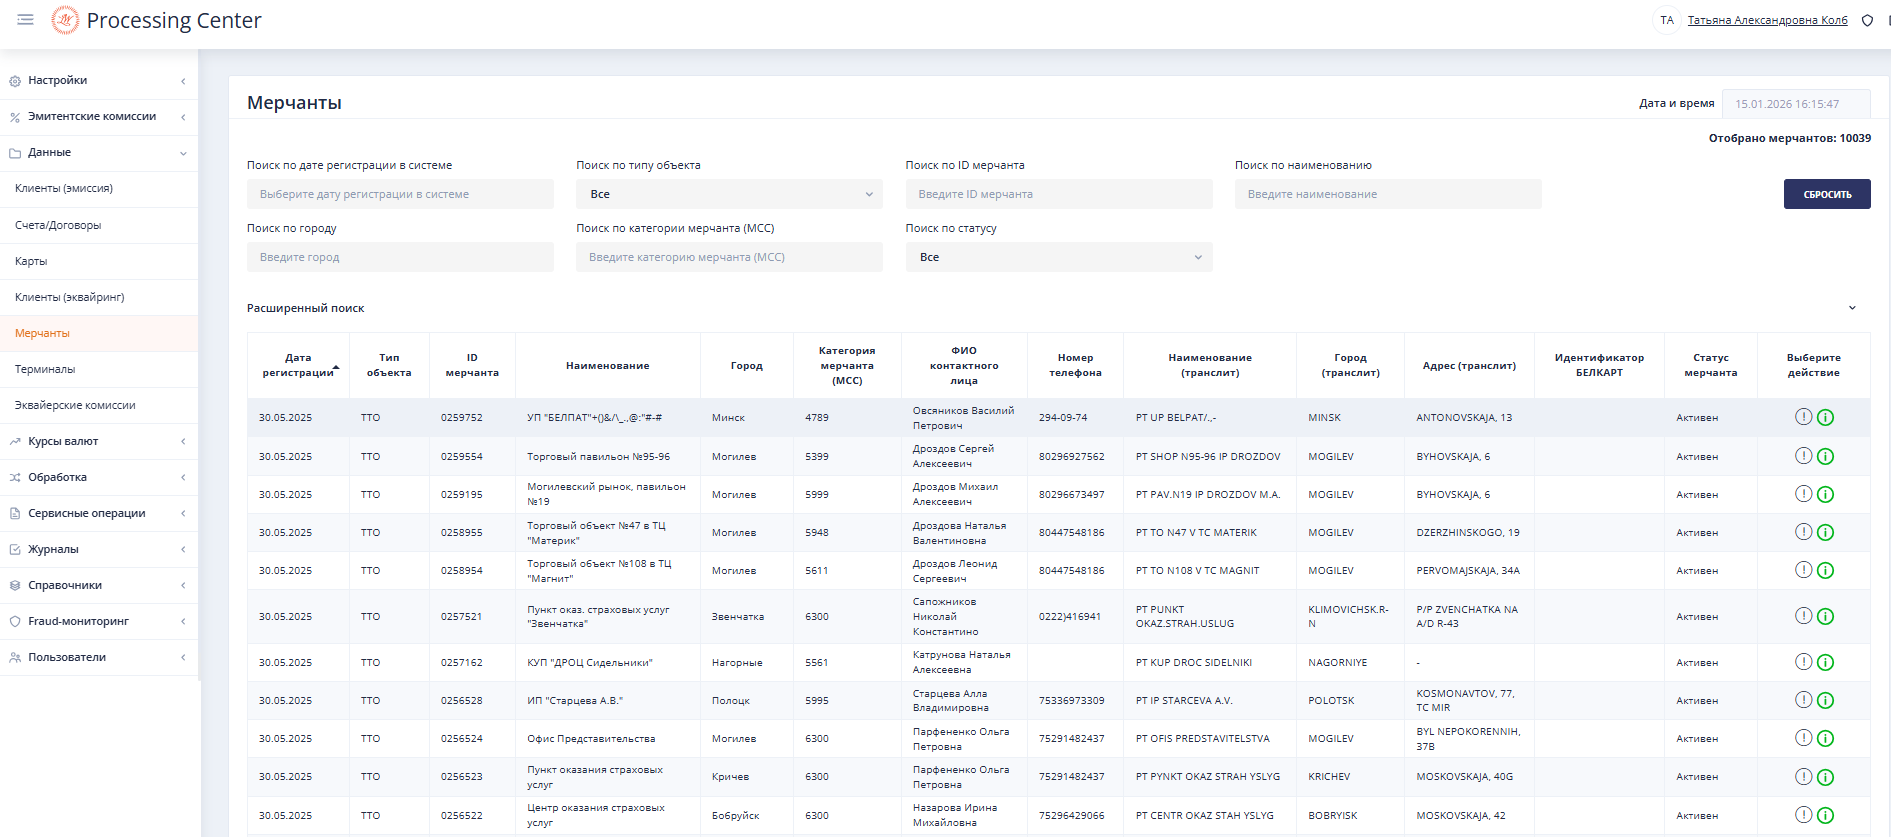This screenshot has height=837, width=1891.
Task: Click the hamburger menu icon
Action: click(25, 20)
